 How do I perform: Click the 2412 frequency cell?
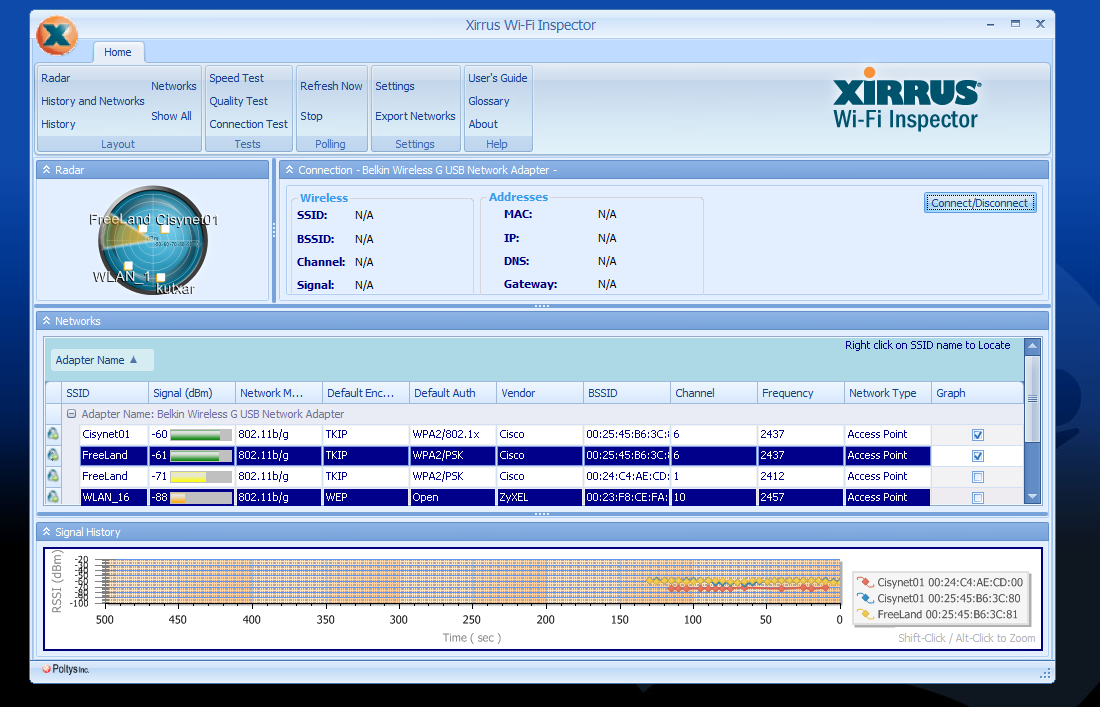pos(800,476)
